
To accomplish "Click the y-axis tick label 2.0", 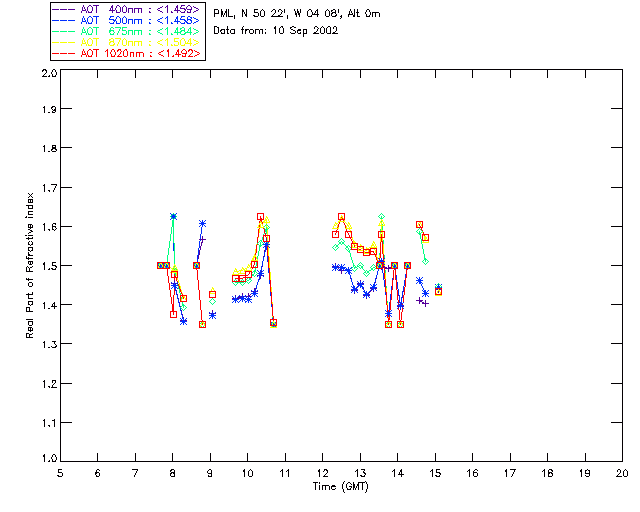I will point(49,73).
